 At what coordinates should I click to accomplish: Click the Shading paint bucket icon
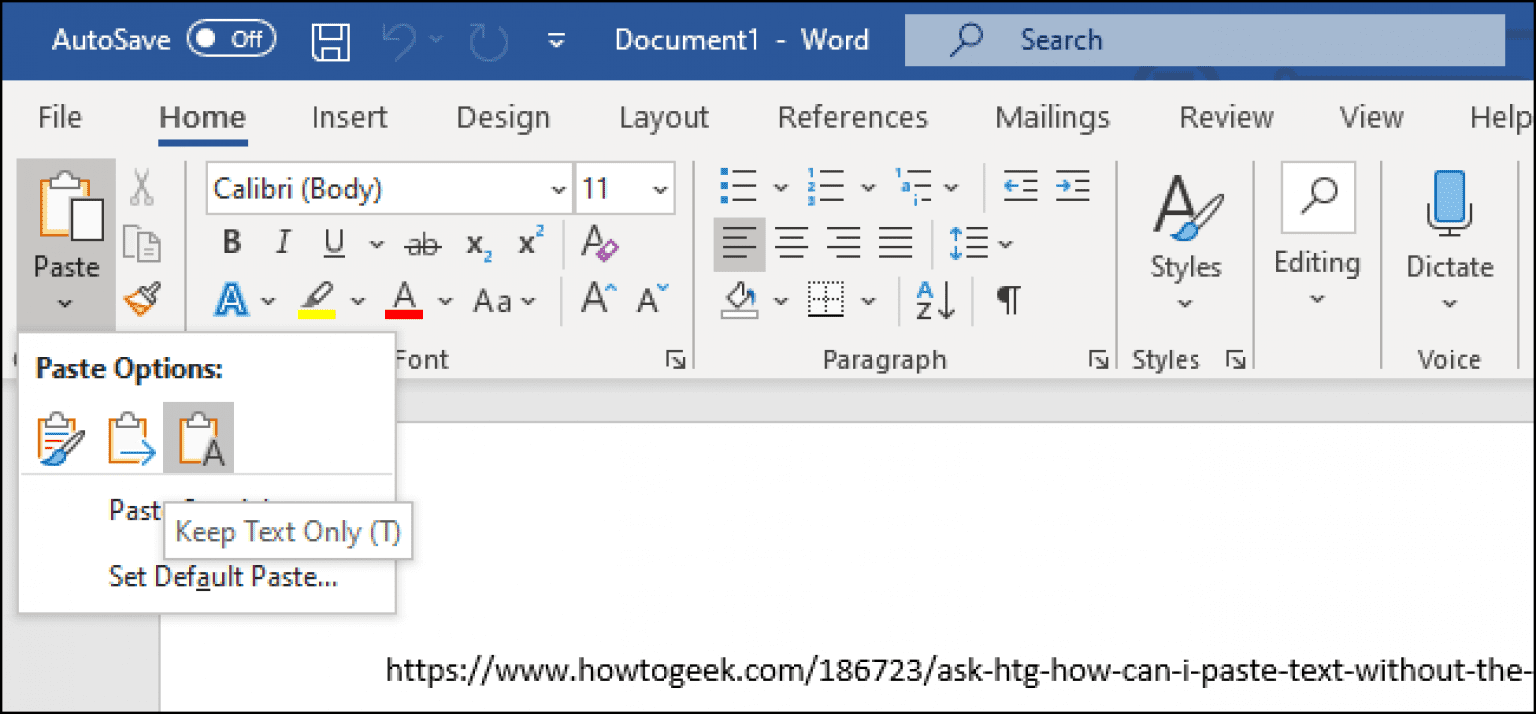tap(739, 300)
